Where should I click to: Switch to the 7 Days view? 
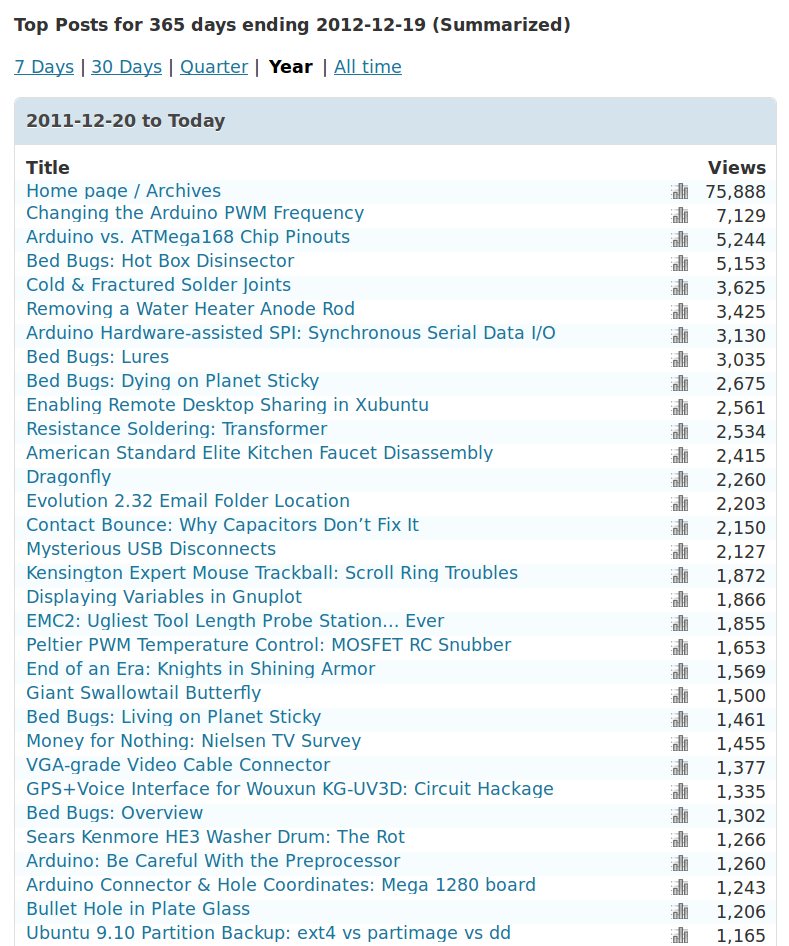coord(44,67)
